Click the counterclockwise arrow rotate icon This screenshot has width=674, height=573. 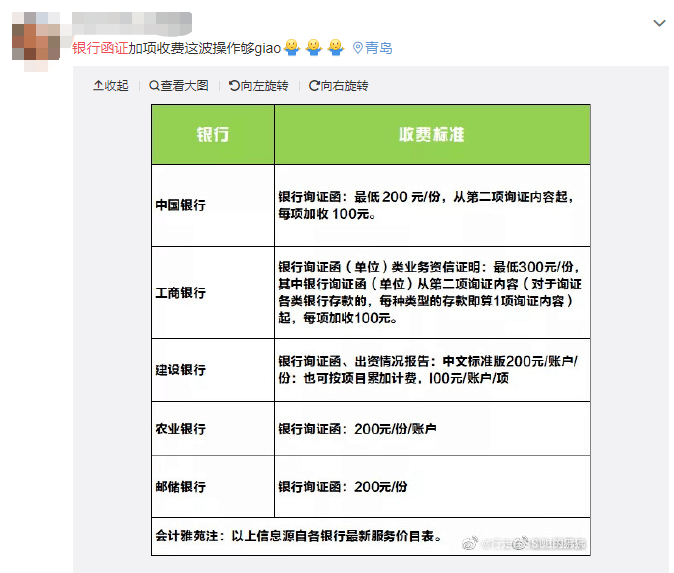(x=234, y=86)
